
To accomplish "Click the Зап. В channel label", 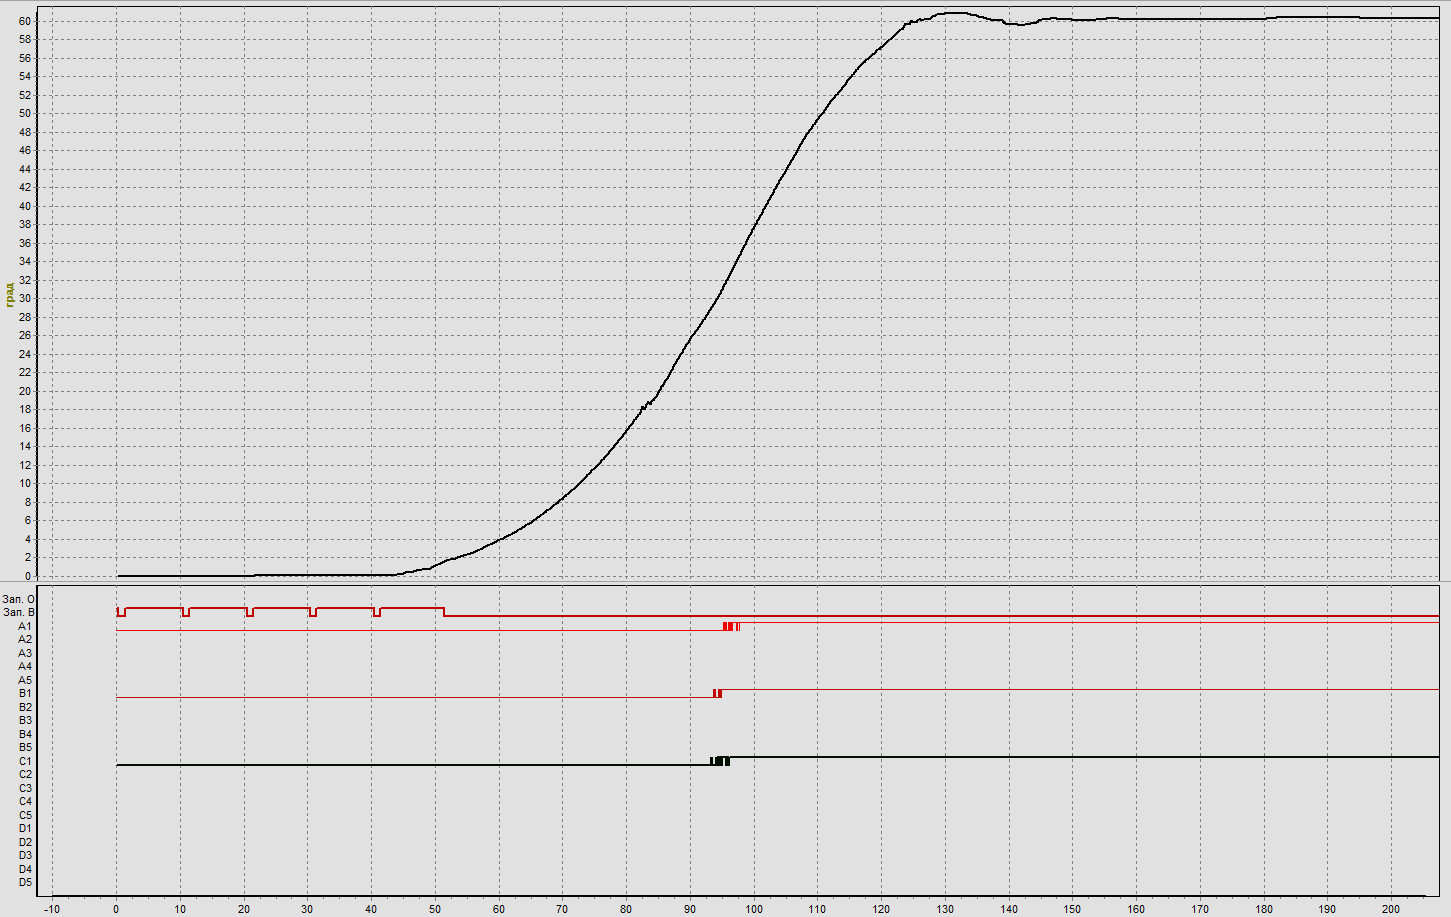I will click(19, 612).
